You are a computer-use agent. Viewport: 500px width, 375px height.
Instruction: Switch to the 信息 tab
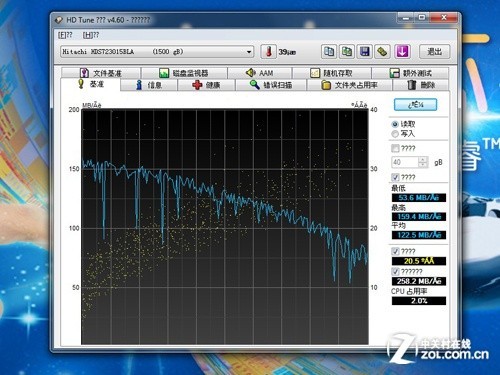click(149, 85)
